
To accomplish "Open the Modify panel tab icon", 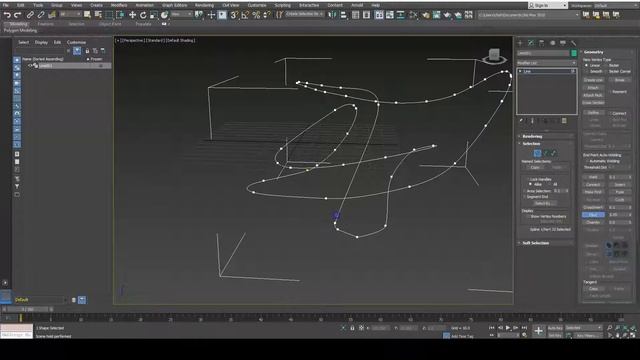I will pyautogui.click(x=531, y=43).
